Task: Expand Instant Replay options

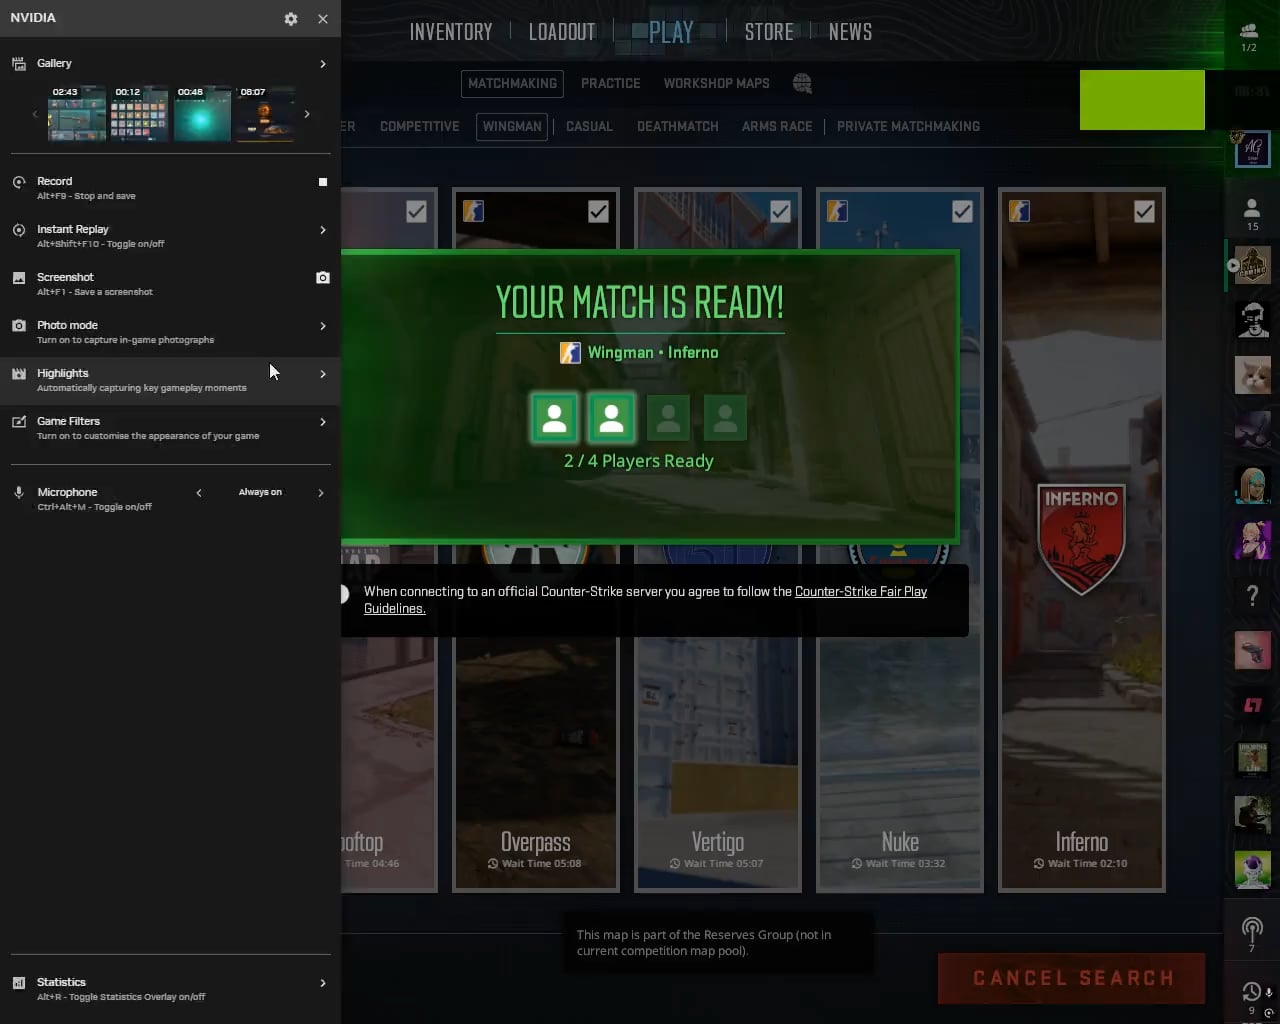Action: [323, 230]
